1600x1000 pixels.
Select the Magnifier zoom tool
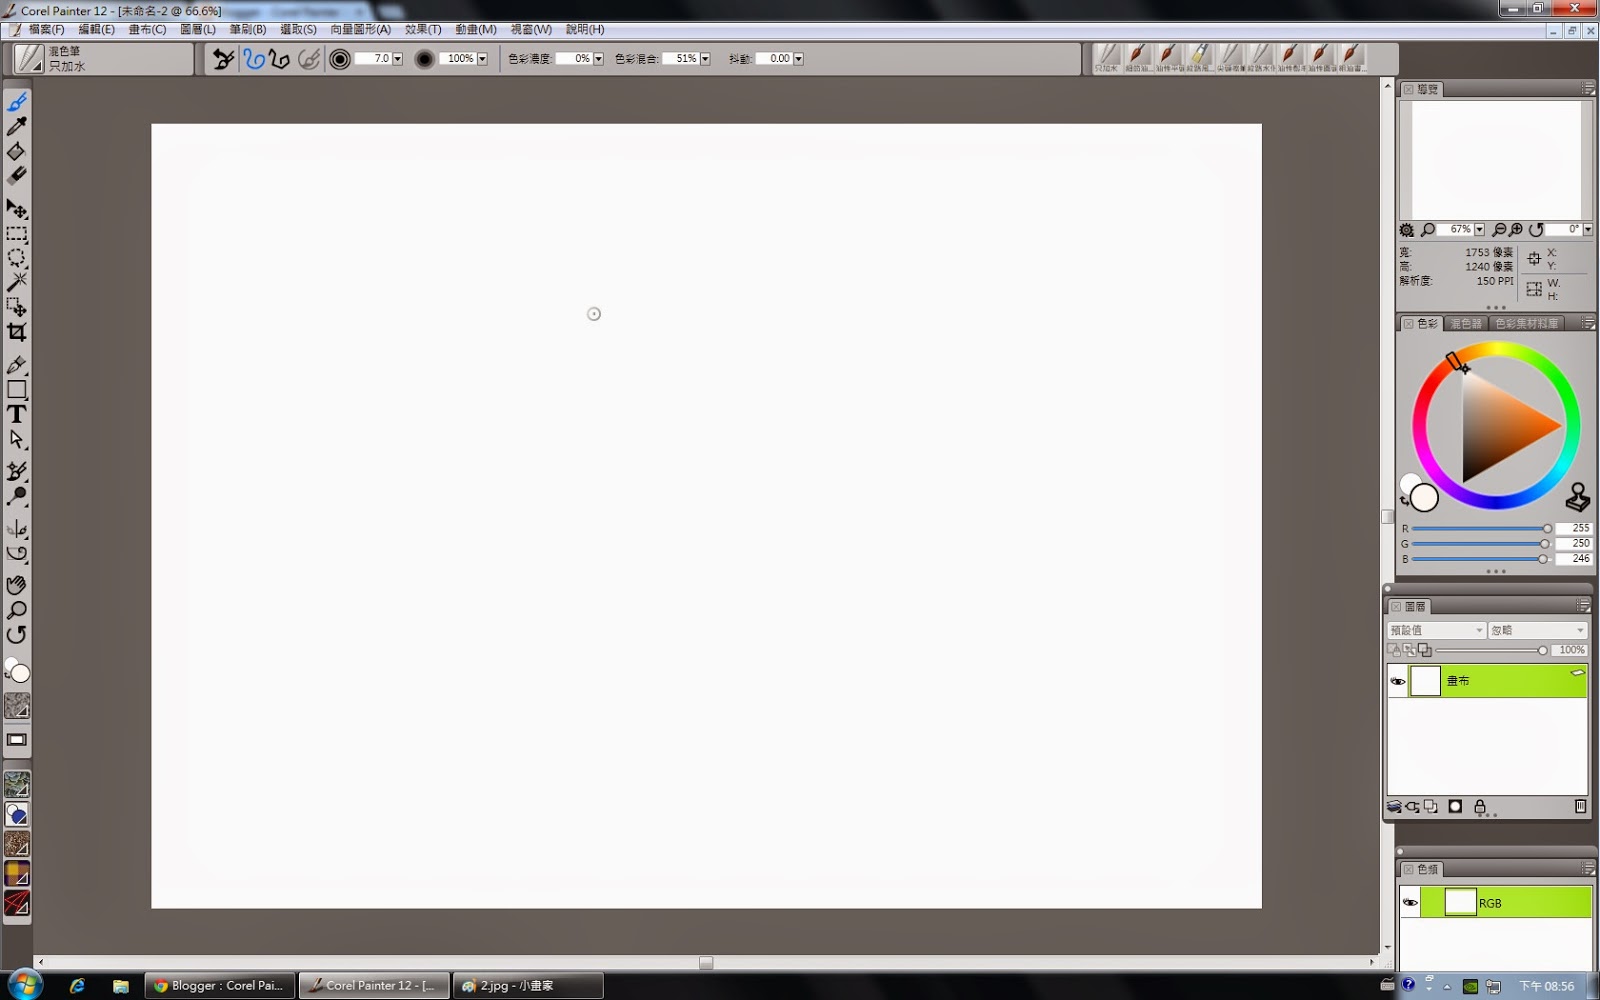[16, 611]
